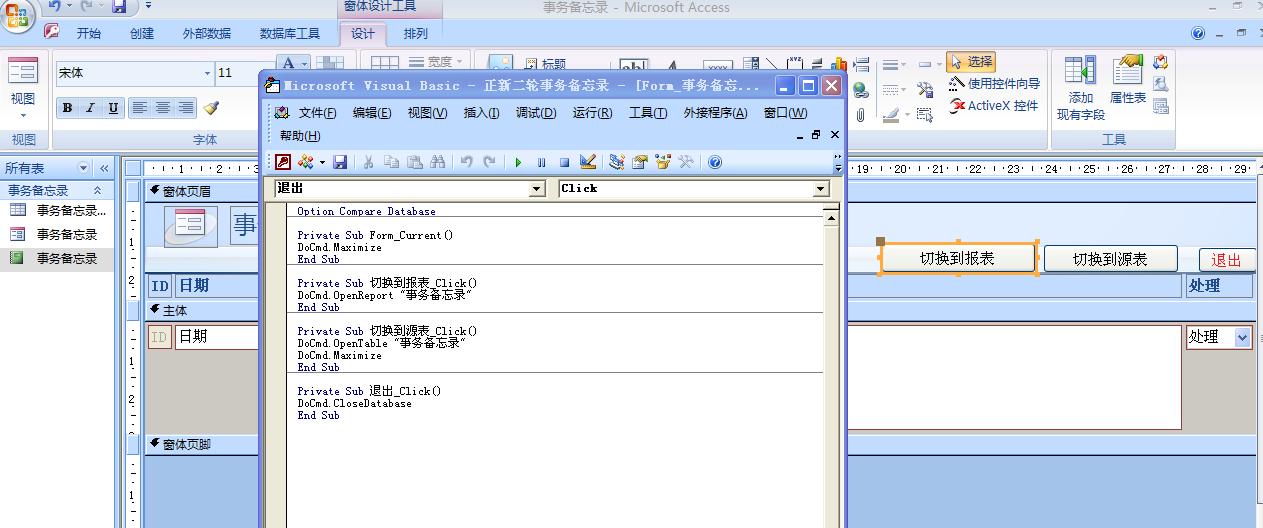
Task: Click code window vertical scrollbar up arrow
Action: [x=831, y=216]
